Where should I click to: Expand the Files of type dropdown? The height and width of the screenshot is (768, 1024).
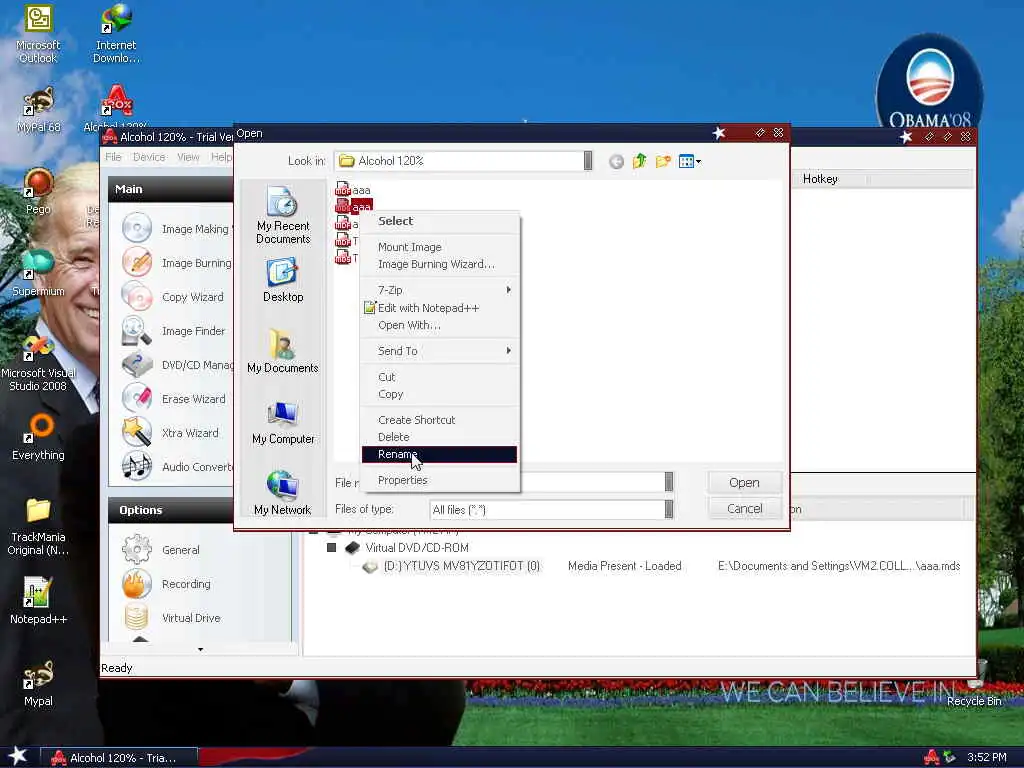tap(669, 509)
